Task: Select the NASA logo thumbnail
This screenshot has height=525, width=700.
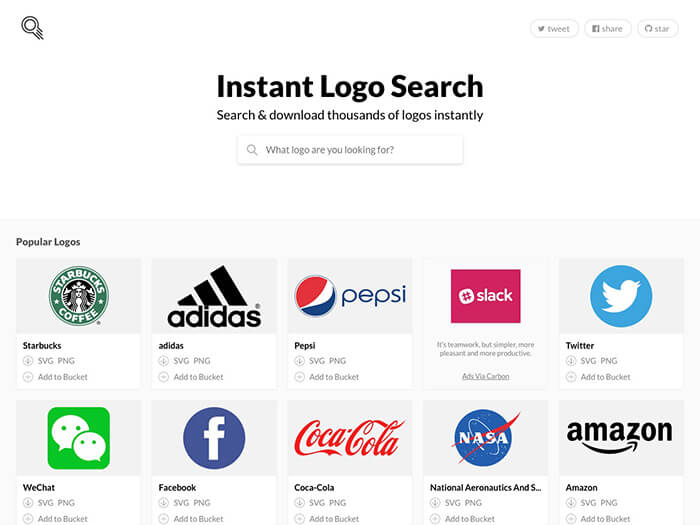Action: [486, 438]
